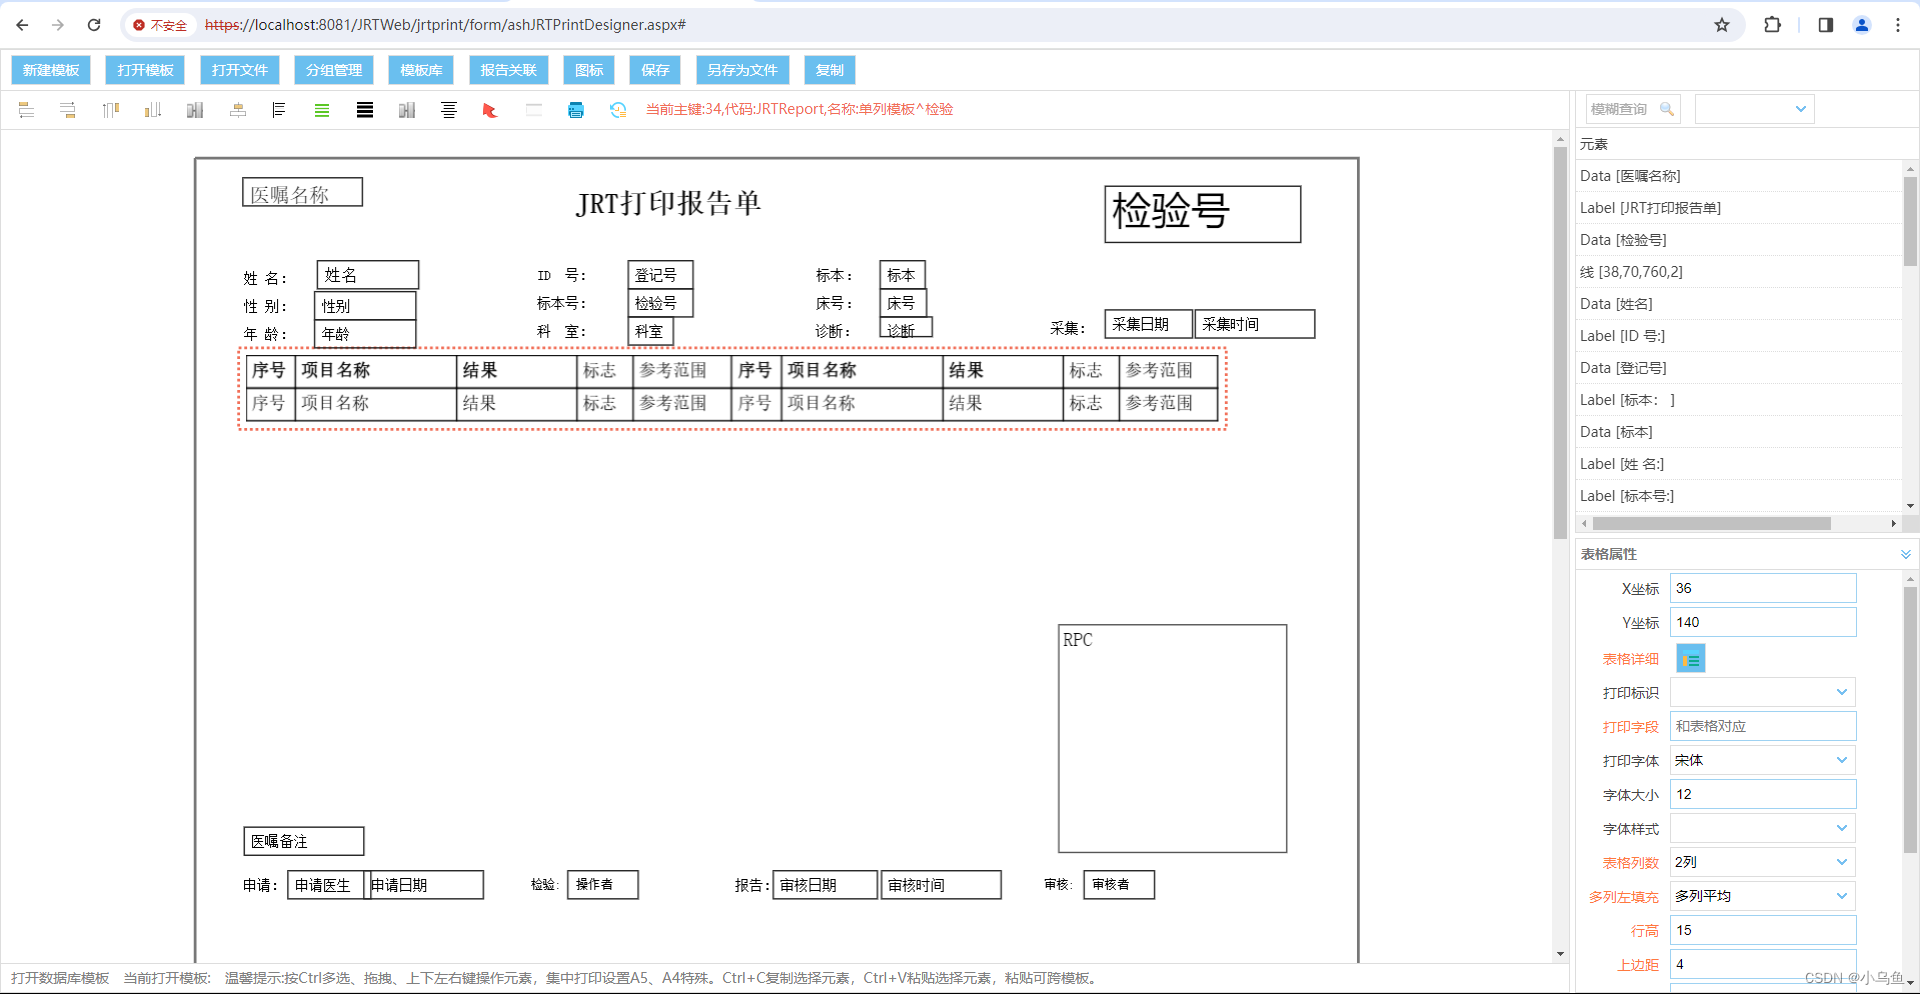Click 另存为文件 to save as file

pos(742,70)
